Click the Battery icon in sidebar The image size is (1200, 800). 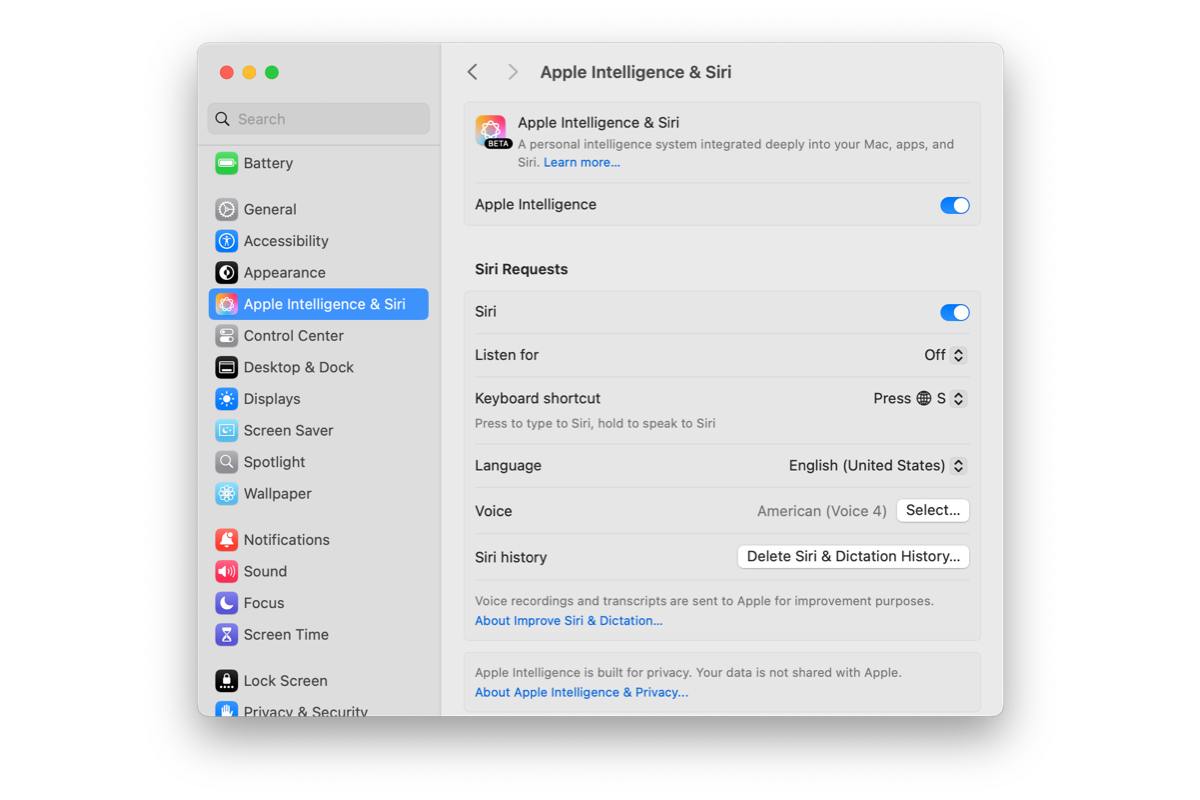[x=227, y=163]
